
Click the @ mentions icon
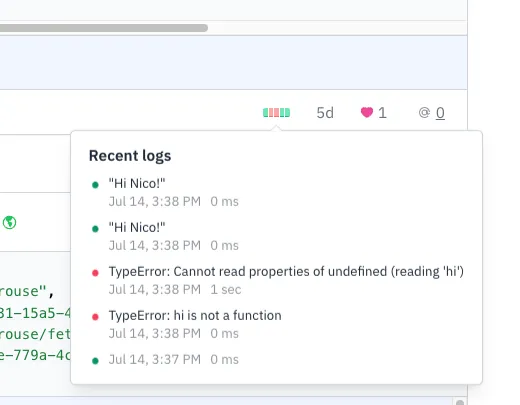tap(424, 113)
